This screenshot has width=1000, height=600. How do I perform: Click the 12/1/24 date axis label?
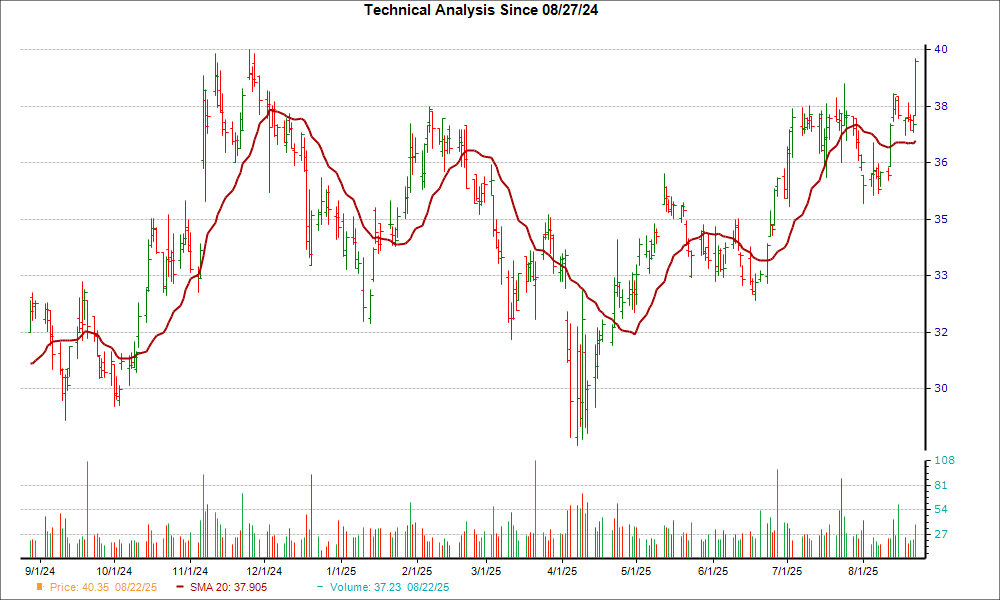click(x=265, y=571)
